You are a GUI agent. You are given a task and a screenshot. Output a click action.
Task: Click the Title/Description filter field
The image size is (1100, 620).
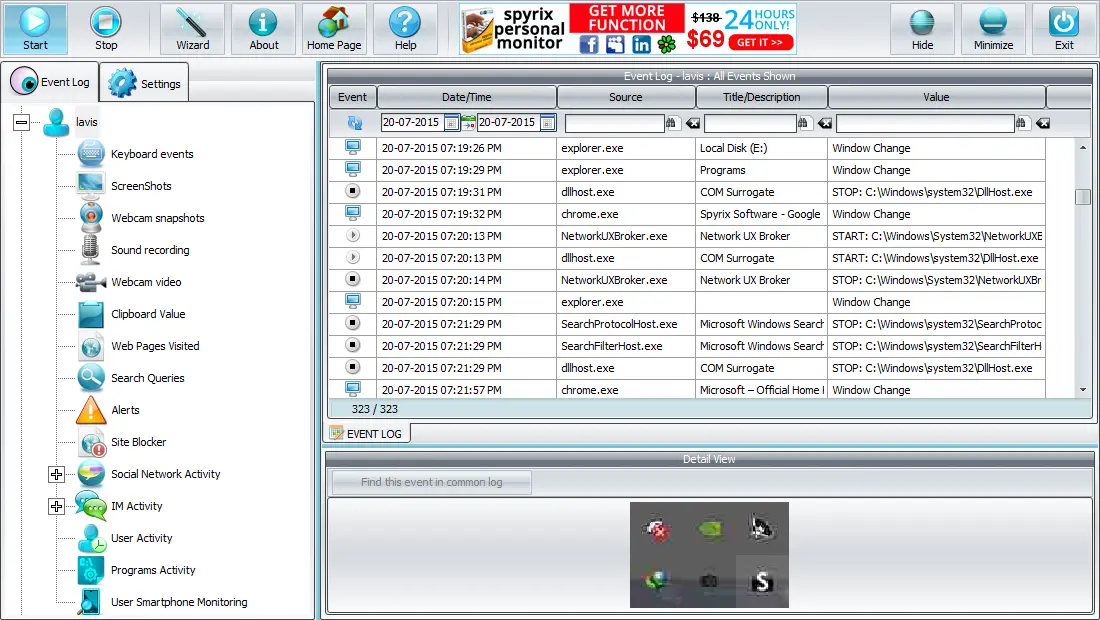750,123
